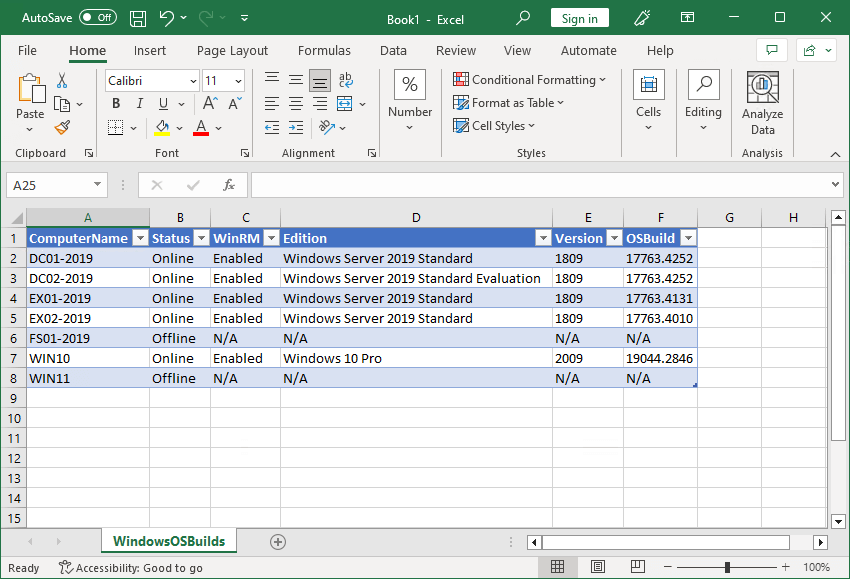Open the Formulas ribbon tab
This screenshot has width=850, height=579.
click(324, 50)
